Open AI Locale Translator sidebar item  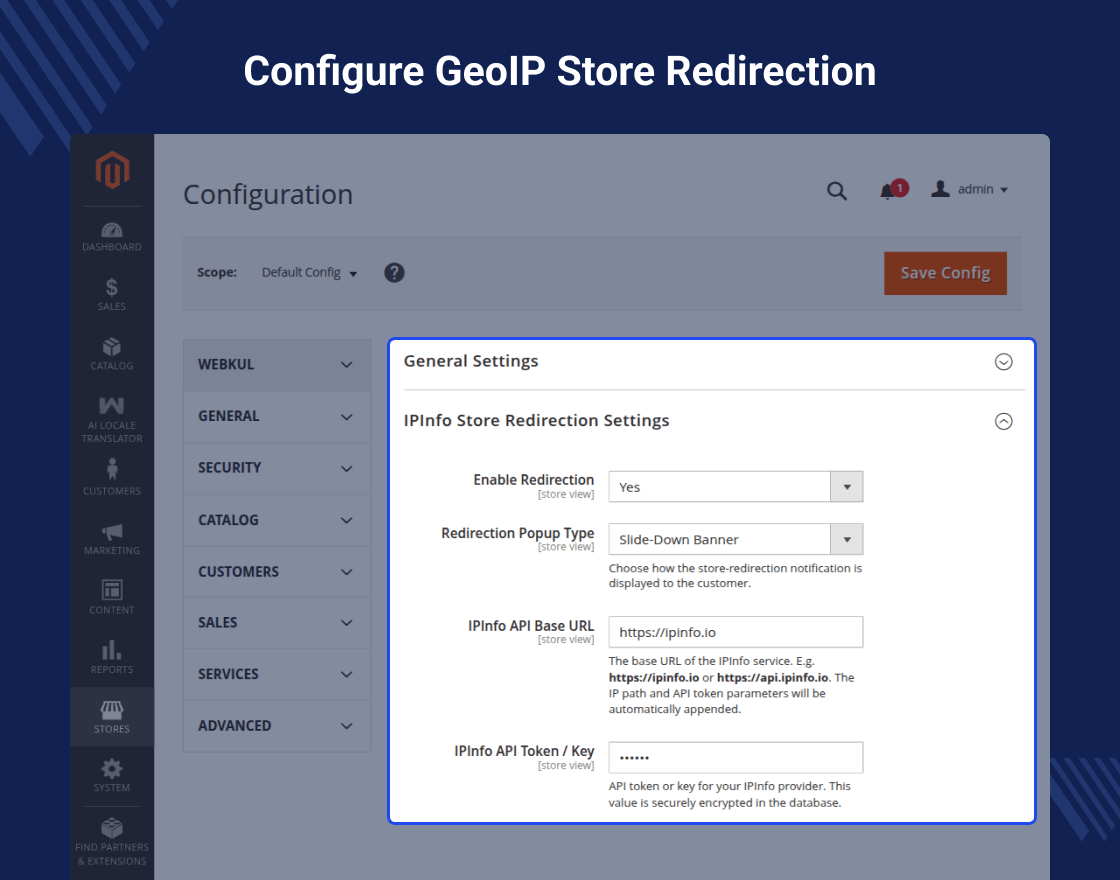(x=111, y=420)
